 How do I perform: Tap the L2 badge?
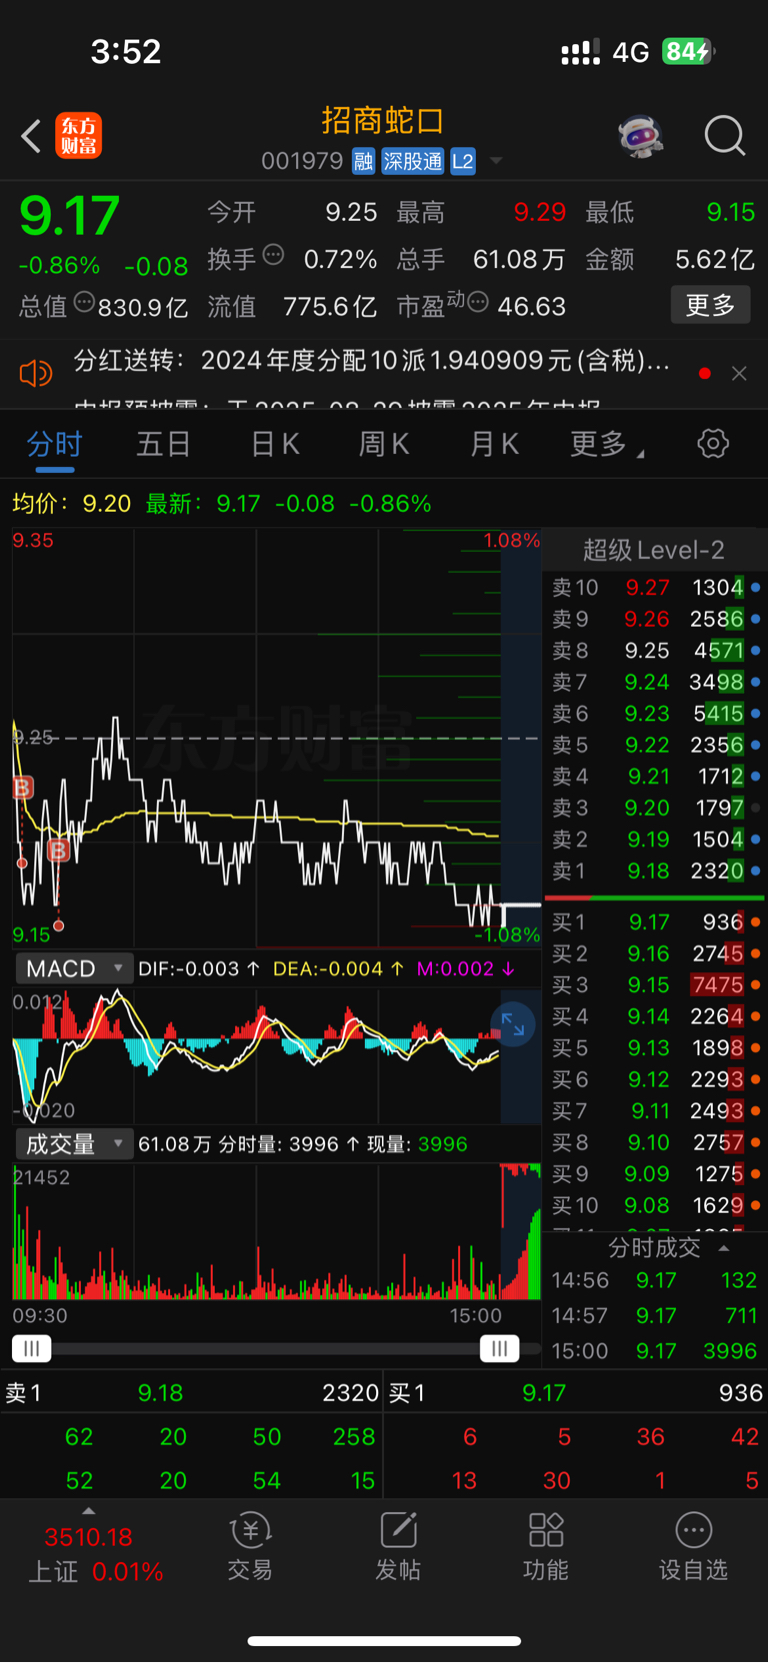click(x=462, y=162)
